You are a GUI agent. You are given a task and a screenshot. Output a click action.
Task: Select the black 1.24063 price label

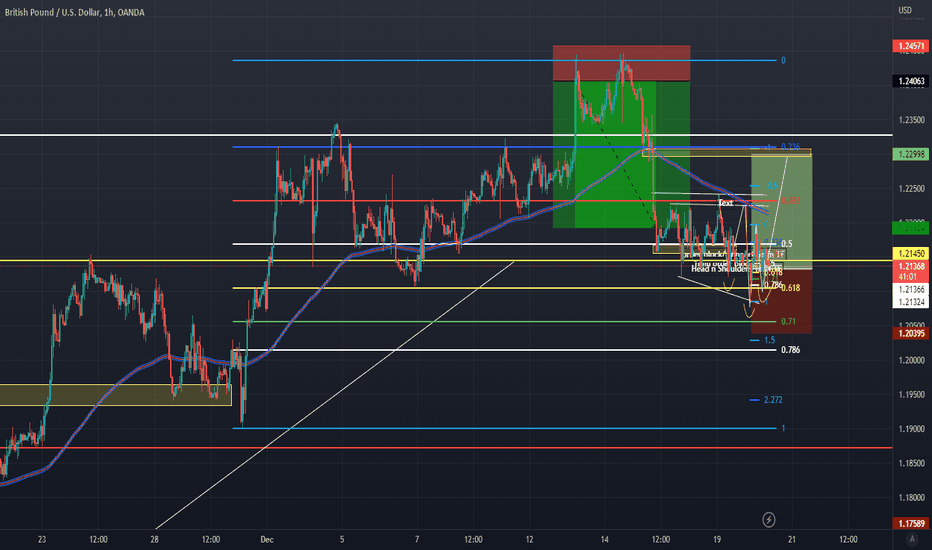tap(911, 81)
